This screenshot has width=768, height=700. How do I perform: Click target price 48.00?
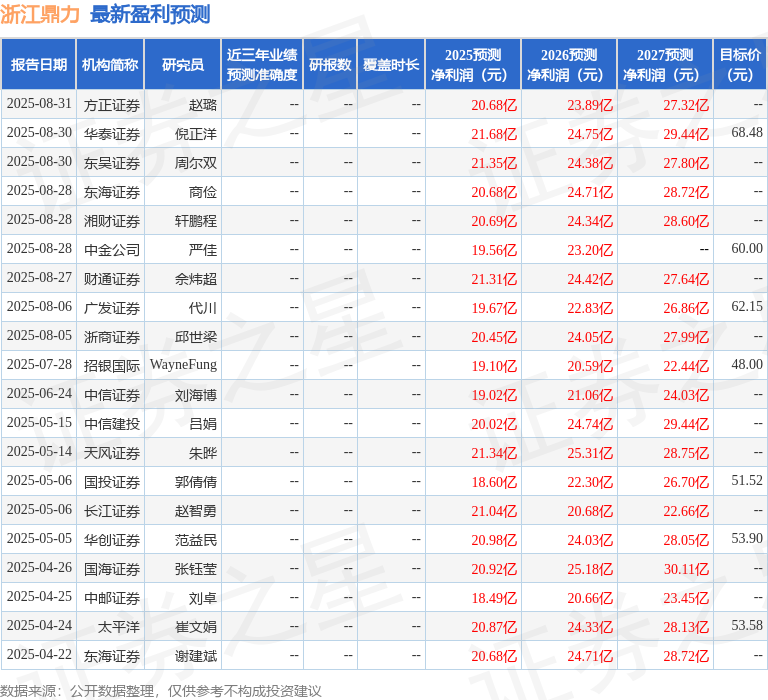point(747,364)
